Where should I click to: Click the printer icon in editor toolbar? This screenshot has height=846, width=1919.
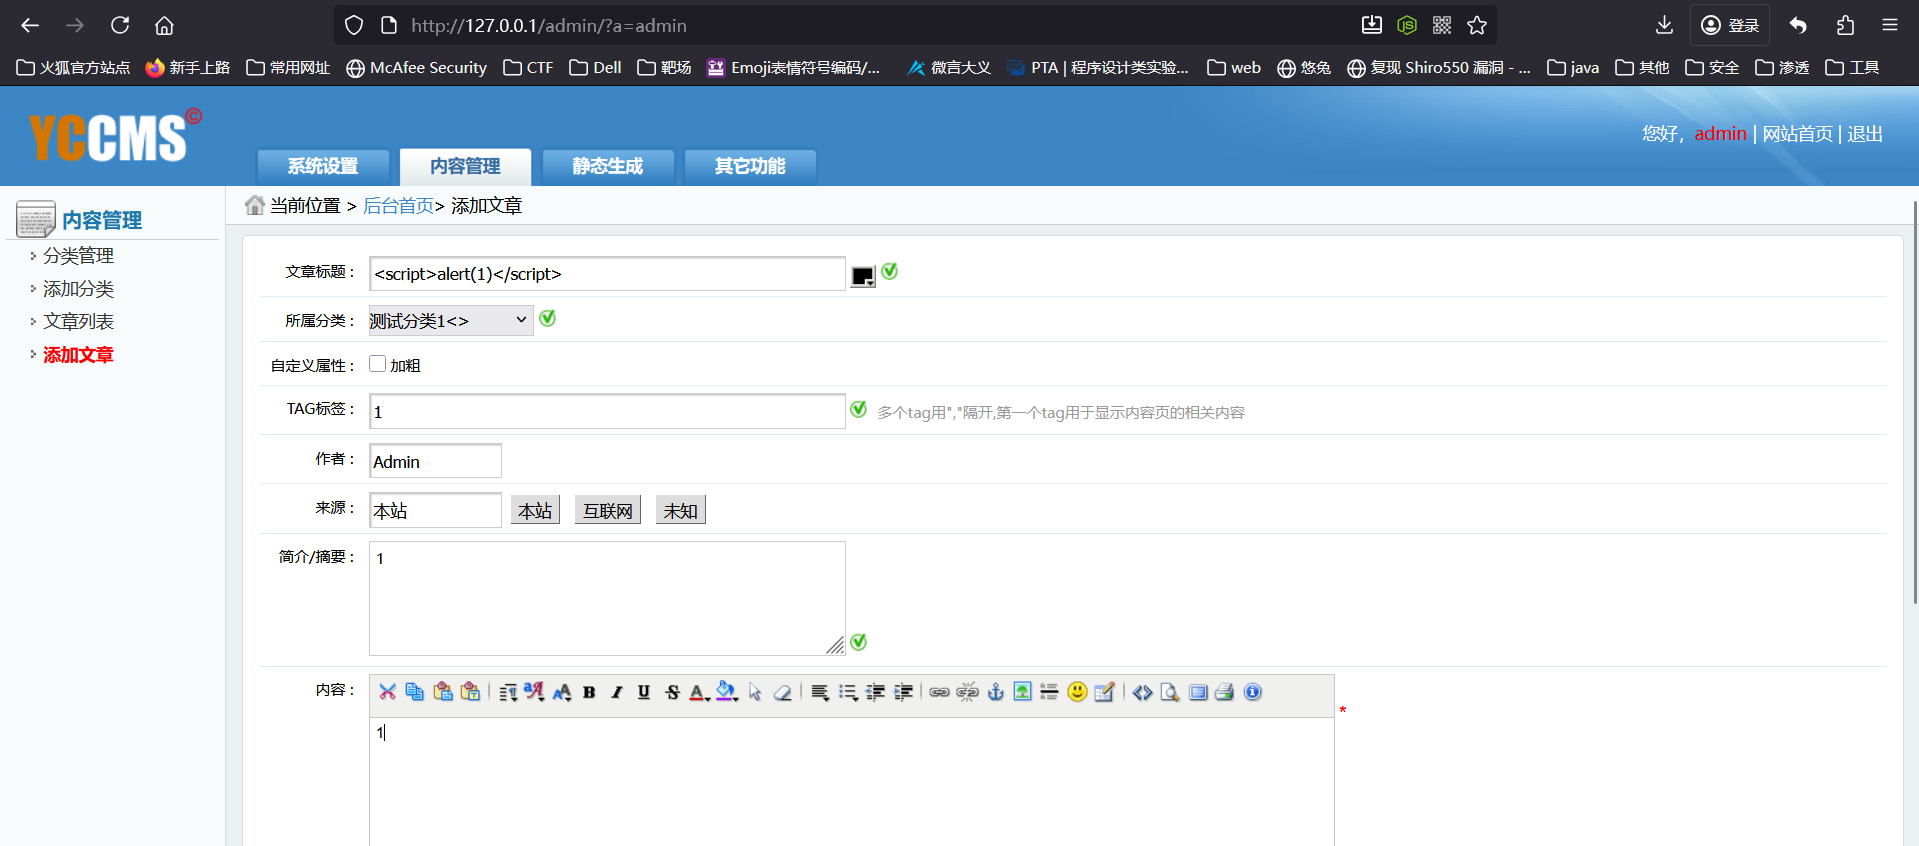[1224, 692]
